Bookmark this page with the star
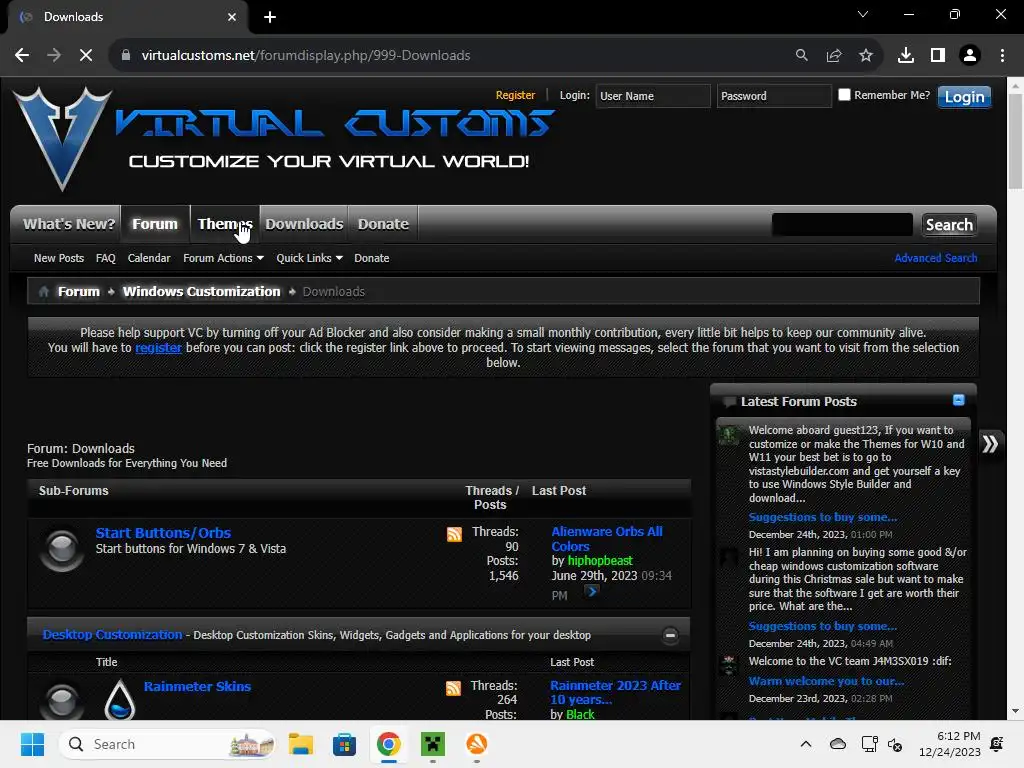The width and height of the screenshot is (1024, 768). click(866, 56)
